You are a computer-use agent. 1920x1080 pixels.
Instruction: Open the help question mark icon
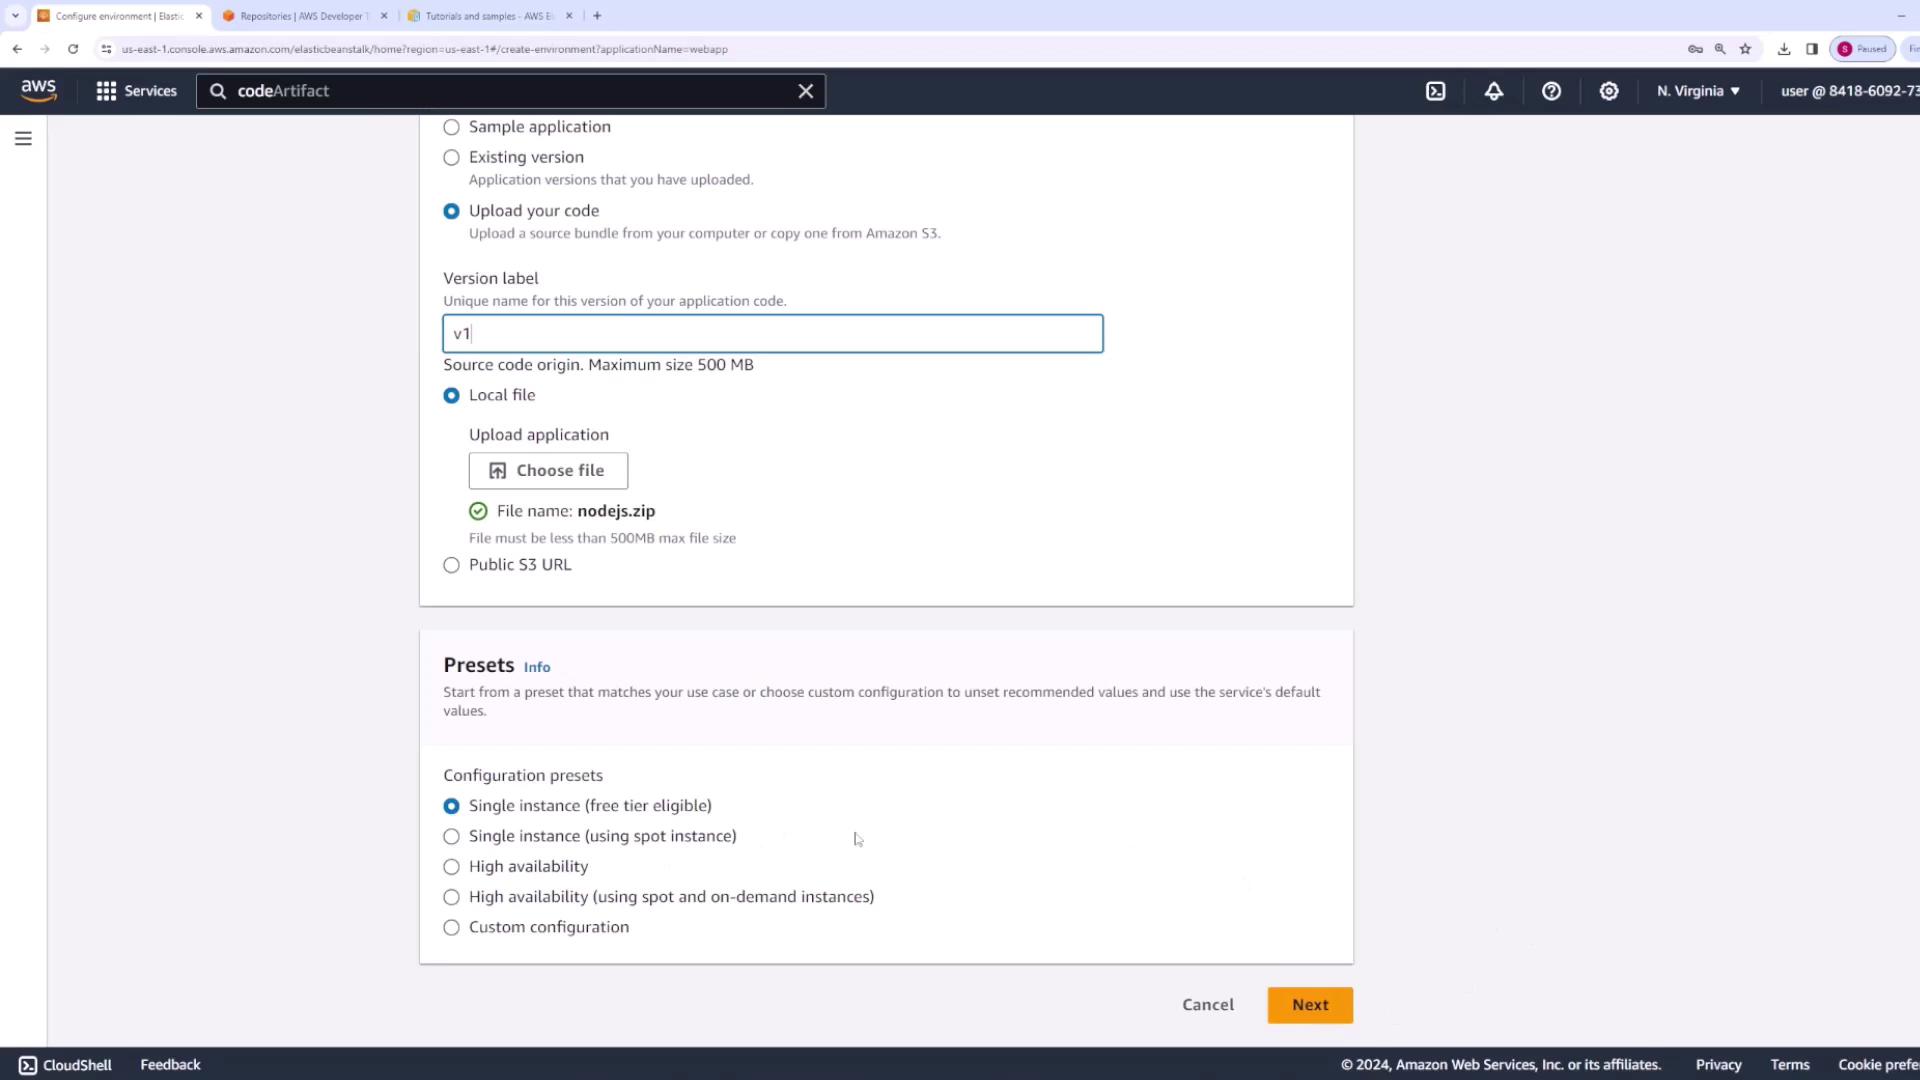(x=1551, y=91)
